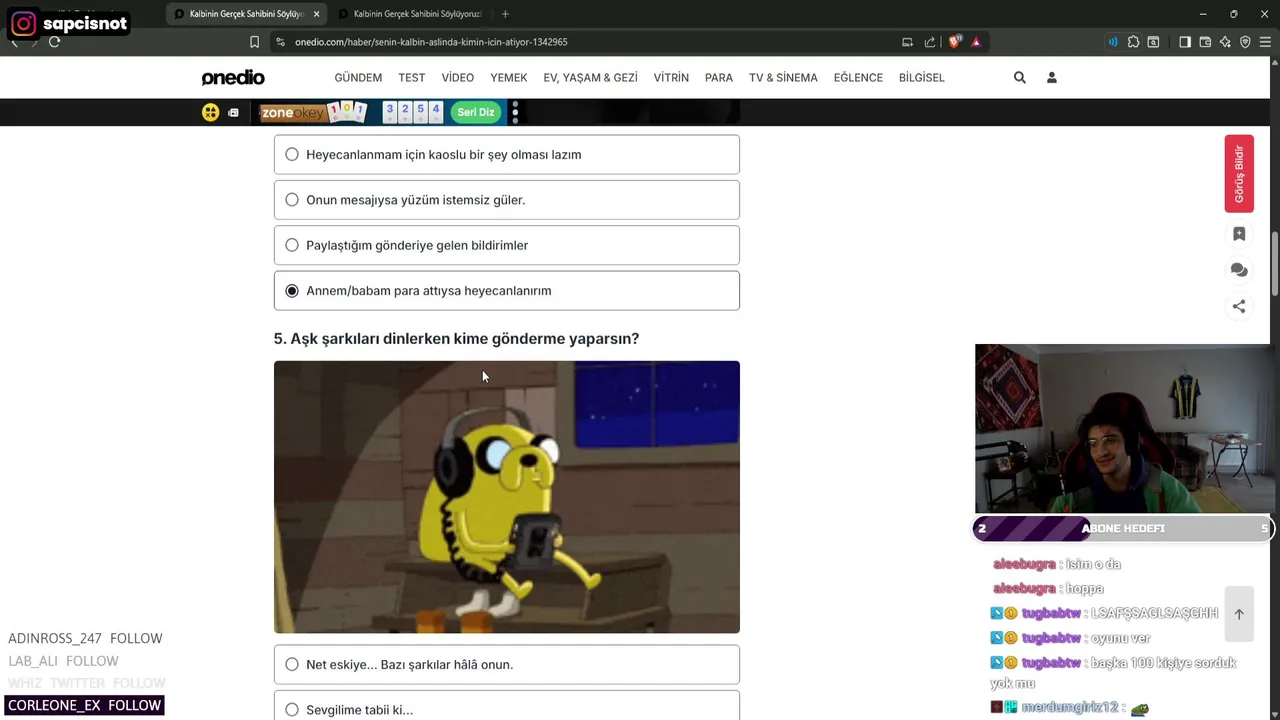1280x720 pixels.
Task: Select 'Onun mesajıysa yüzüm istemsiz güler'
Action: [507, 200]
